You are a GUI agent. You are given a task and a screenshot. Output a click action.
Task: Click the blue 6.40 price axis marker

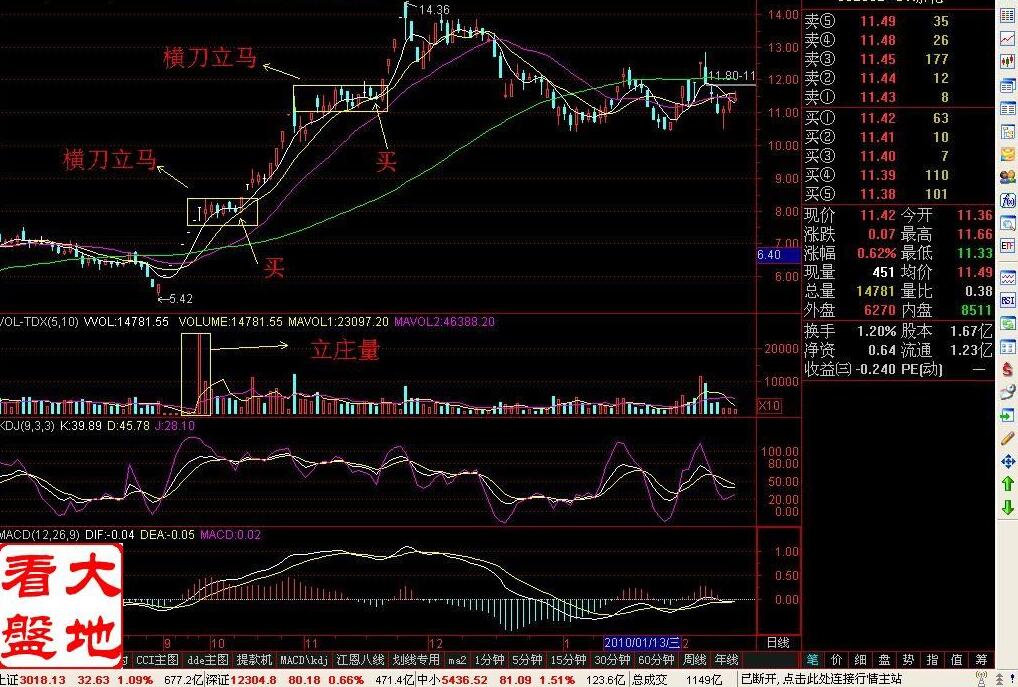[778, 255]
